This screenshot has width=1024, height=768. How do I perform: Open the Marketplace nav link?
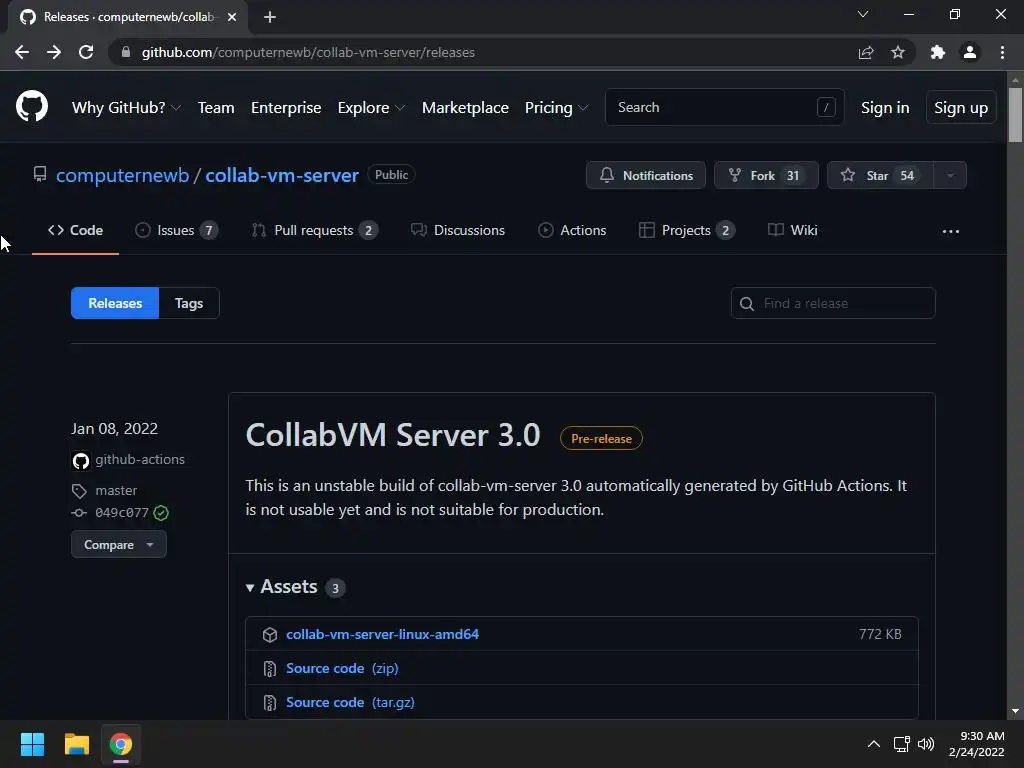pyautogui.click(x=465, y=108)
